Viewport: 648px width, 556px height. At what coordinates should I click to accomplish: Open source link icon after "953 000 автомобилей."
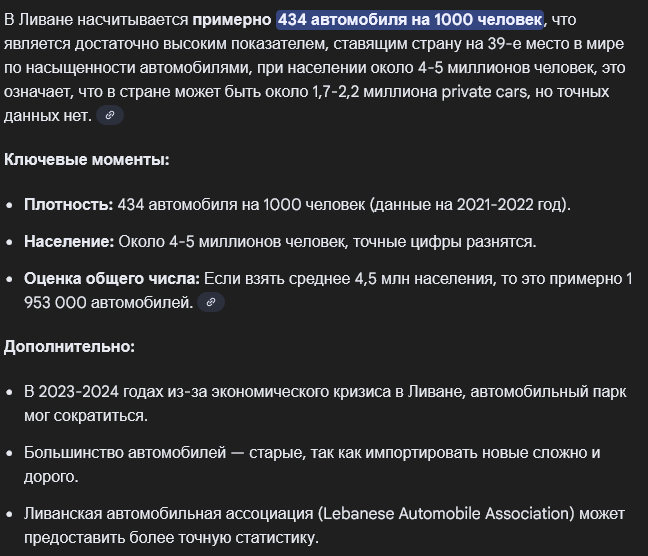[x=211, y=302]
